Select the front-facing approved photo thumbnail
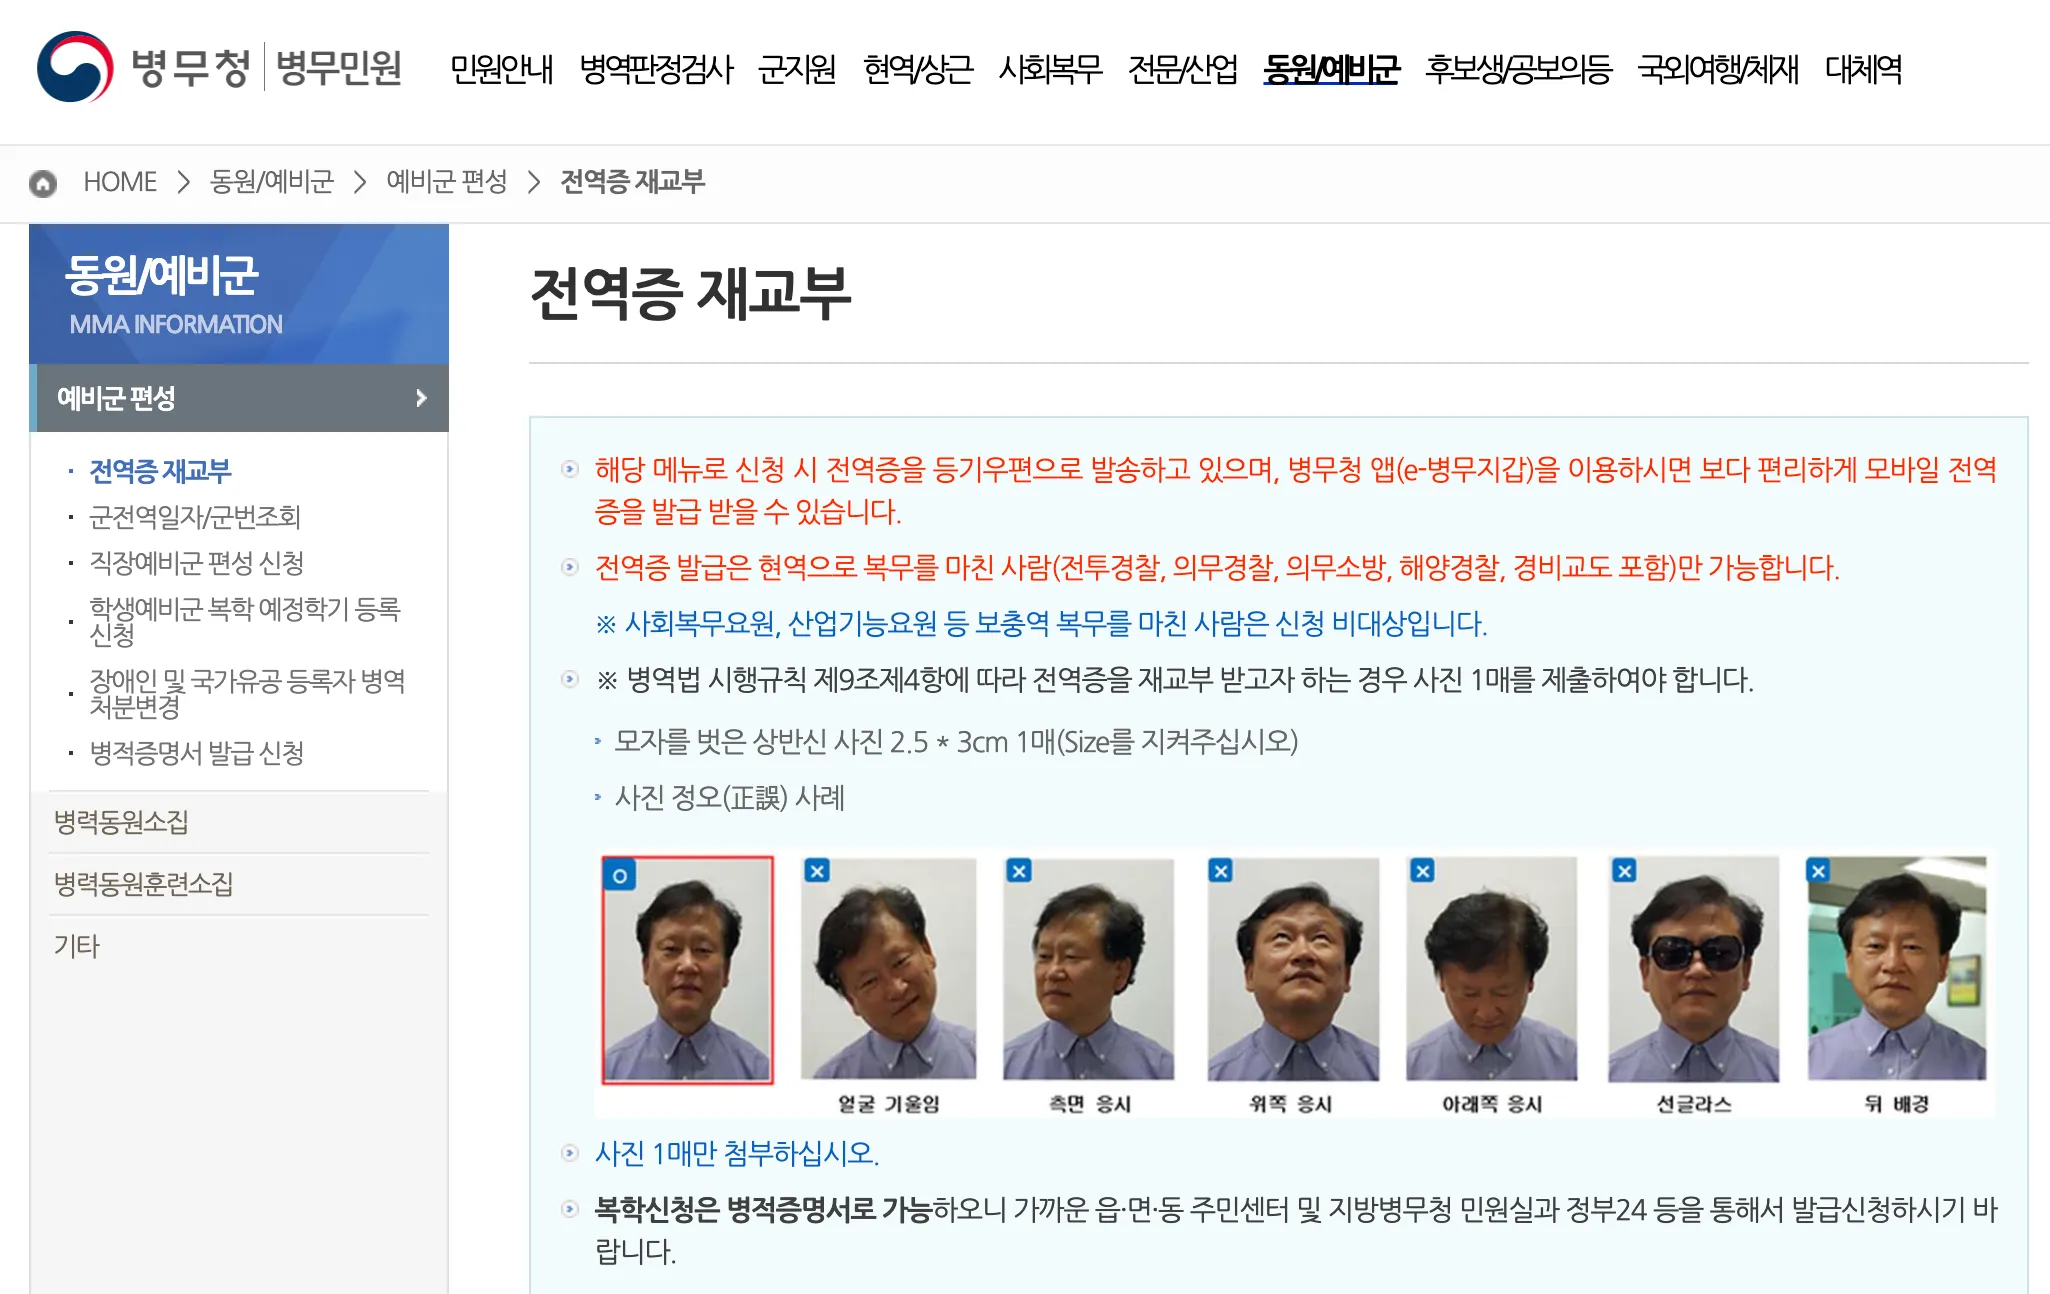This screenshot has width=2050, height=1294. pyautogui.click(x=687, y=968)
